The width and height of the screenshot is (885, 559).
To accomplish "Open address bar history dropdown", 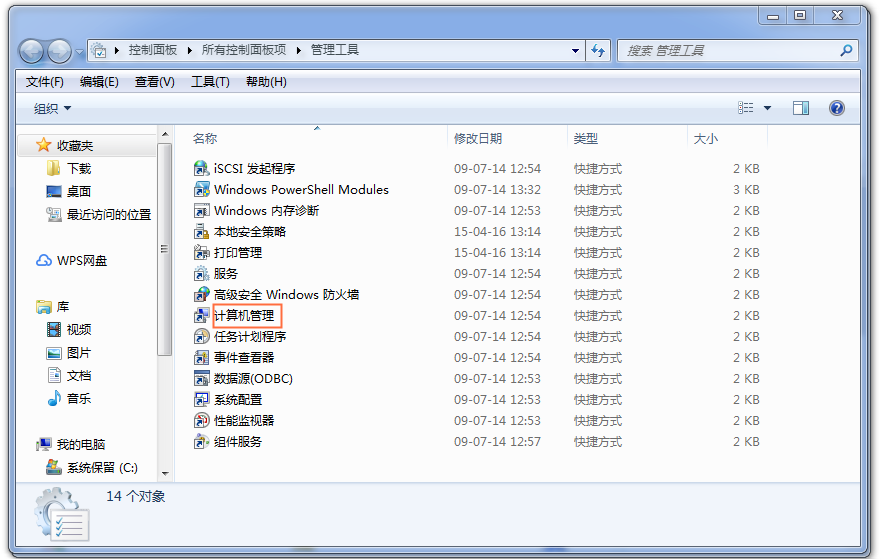I will point(575,51).
